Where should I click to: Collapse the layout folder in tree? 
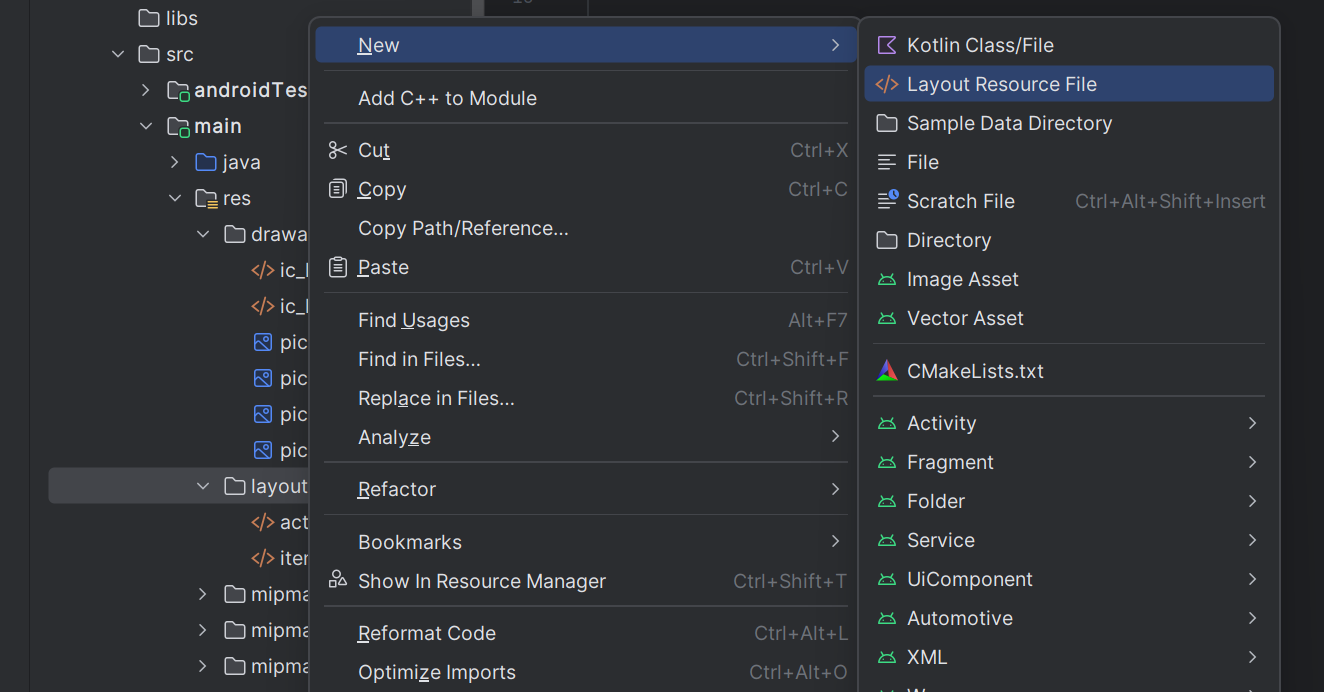coord(204,486)
